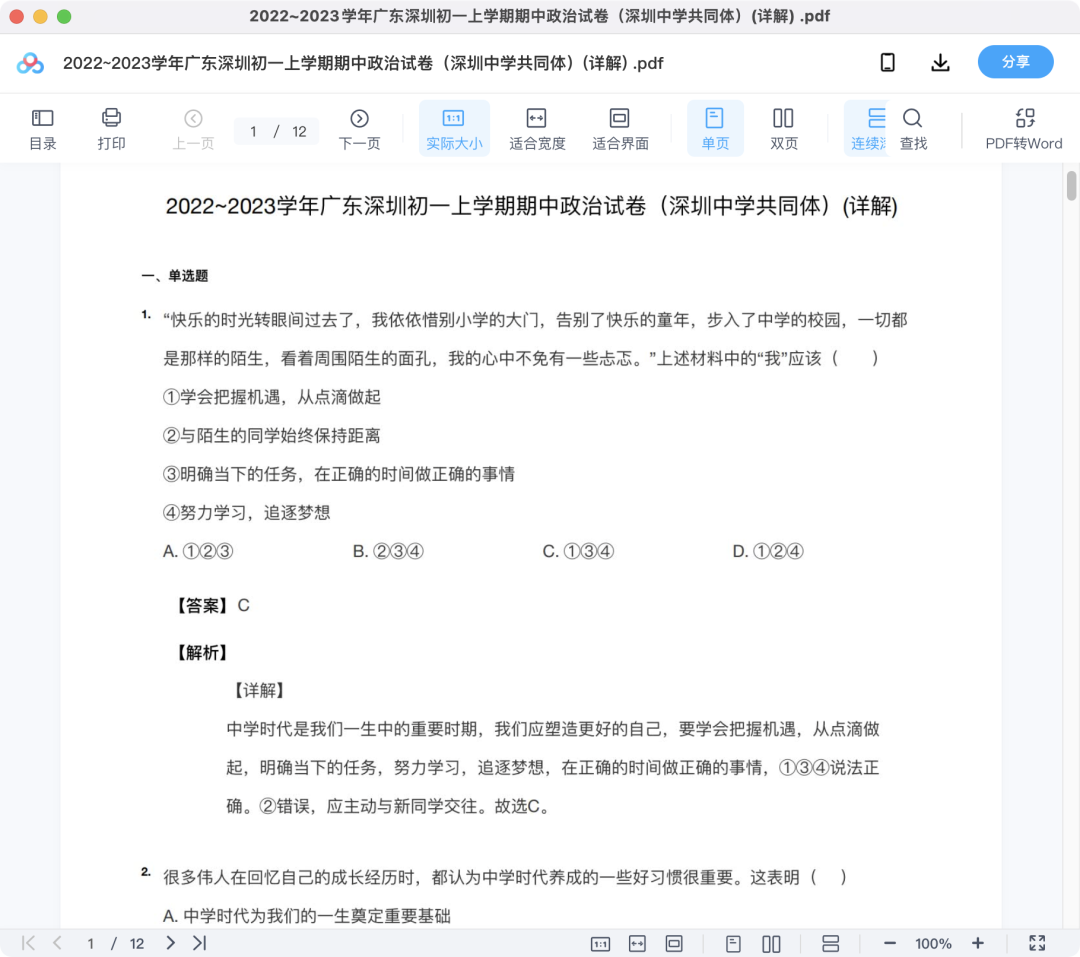
Task: Click bottom bar double page icon
Action: [771, 944]
